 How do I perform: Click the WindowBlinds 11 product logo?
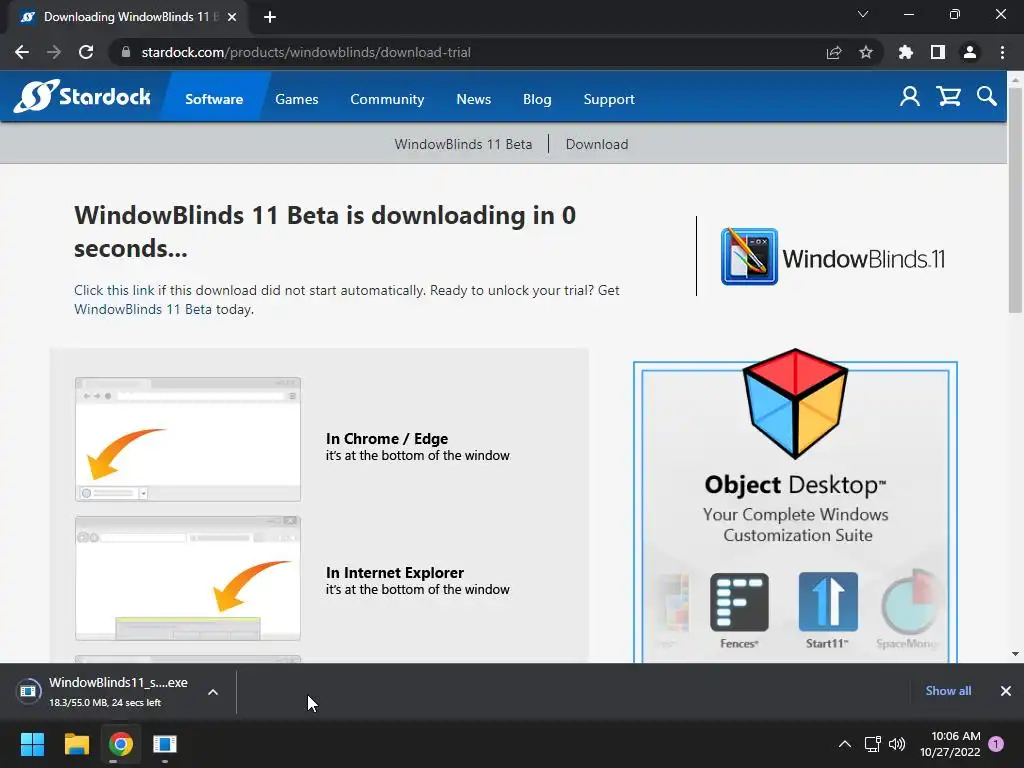[x=833, y=257]
